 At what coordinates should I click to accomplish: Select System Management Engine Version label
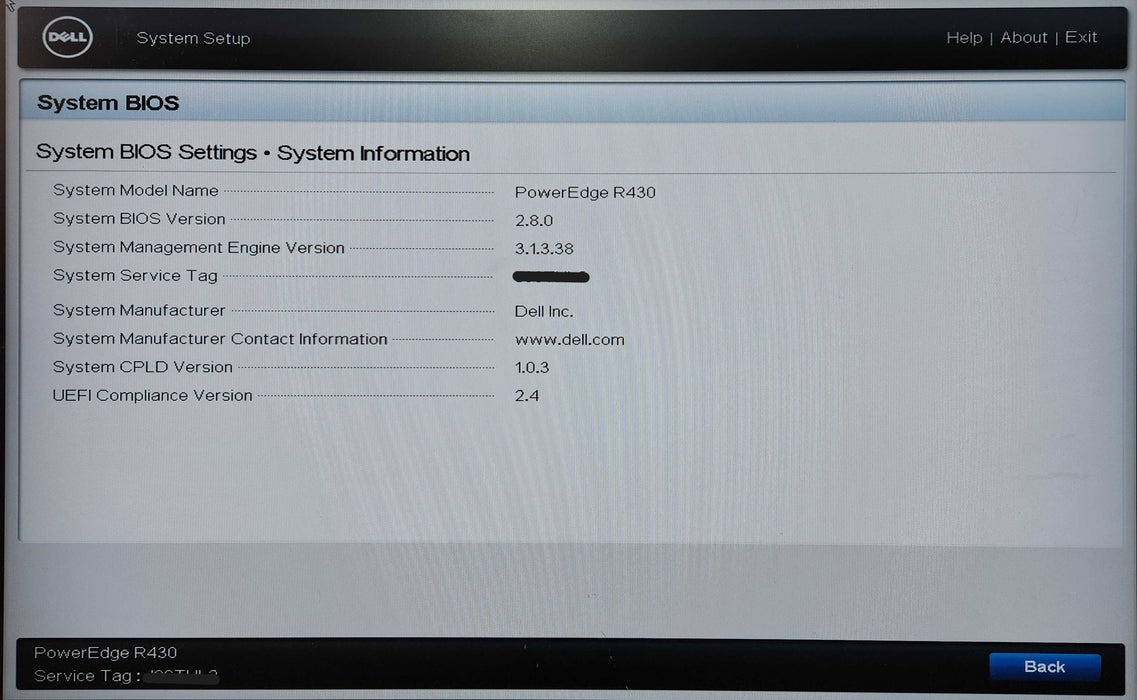(x=199, y=247)
